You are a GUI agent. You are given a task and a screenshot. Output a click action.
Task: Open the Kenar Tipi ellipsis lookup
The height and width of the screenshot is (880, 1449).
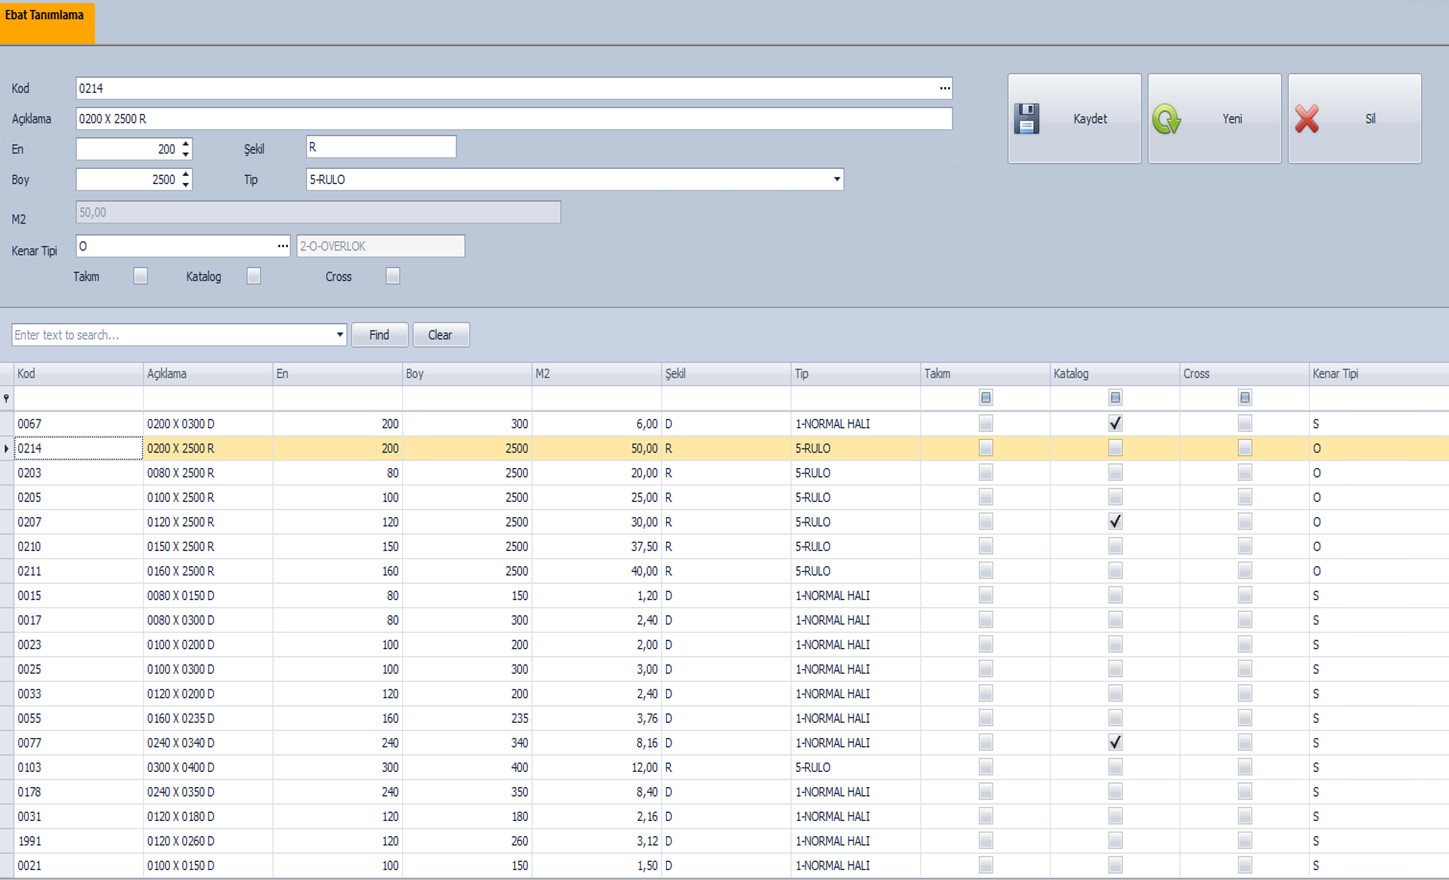coord(282,246)
